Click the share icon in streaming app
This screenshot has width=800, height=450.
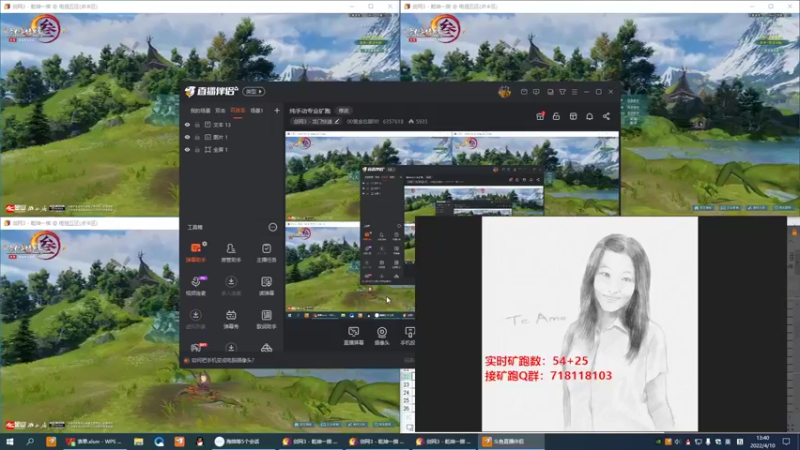[x=606, y=116]
